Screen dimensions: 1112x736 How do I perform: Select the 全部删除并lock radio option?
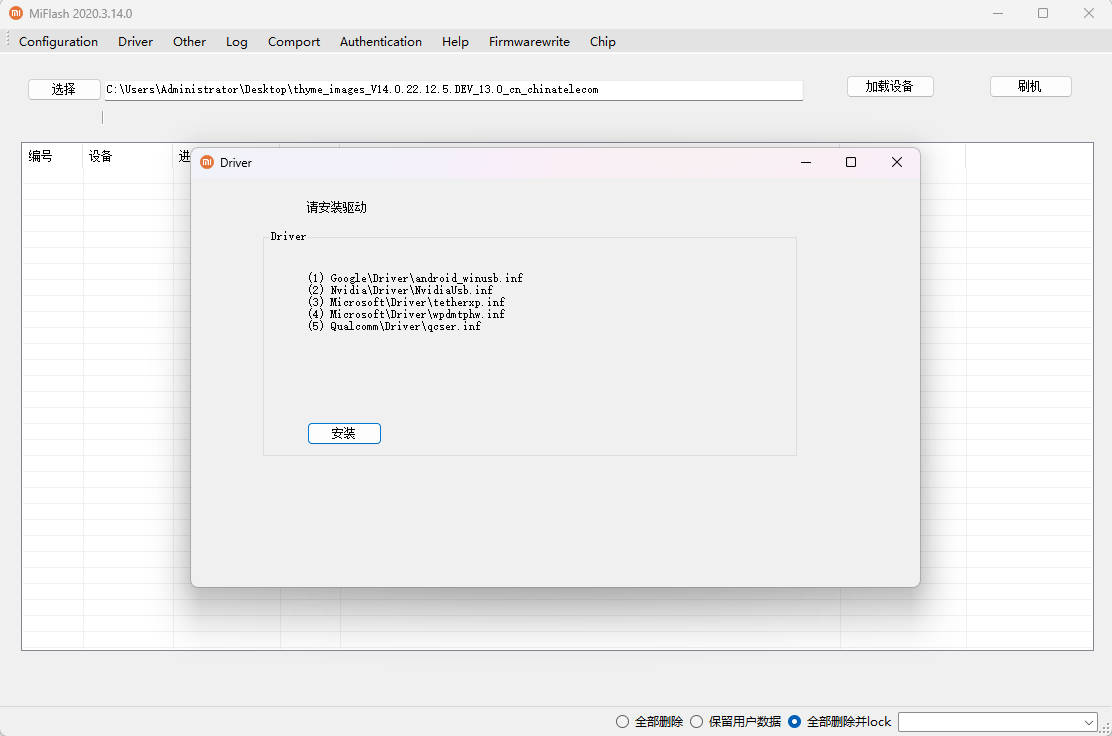(795, 722)
